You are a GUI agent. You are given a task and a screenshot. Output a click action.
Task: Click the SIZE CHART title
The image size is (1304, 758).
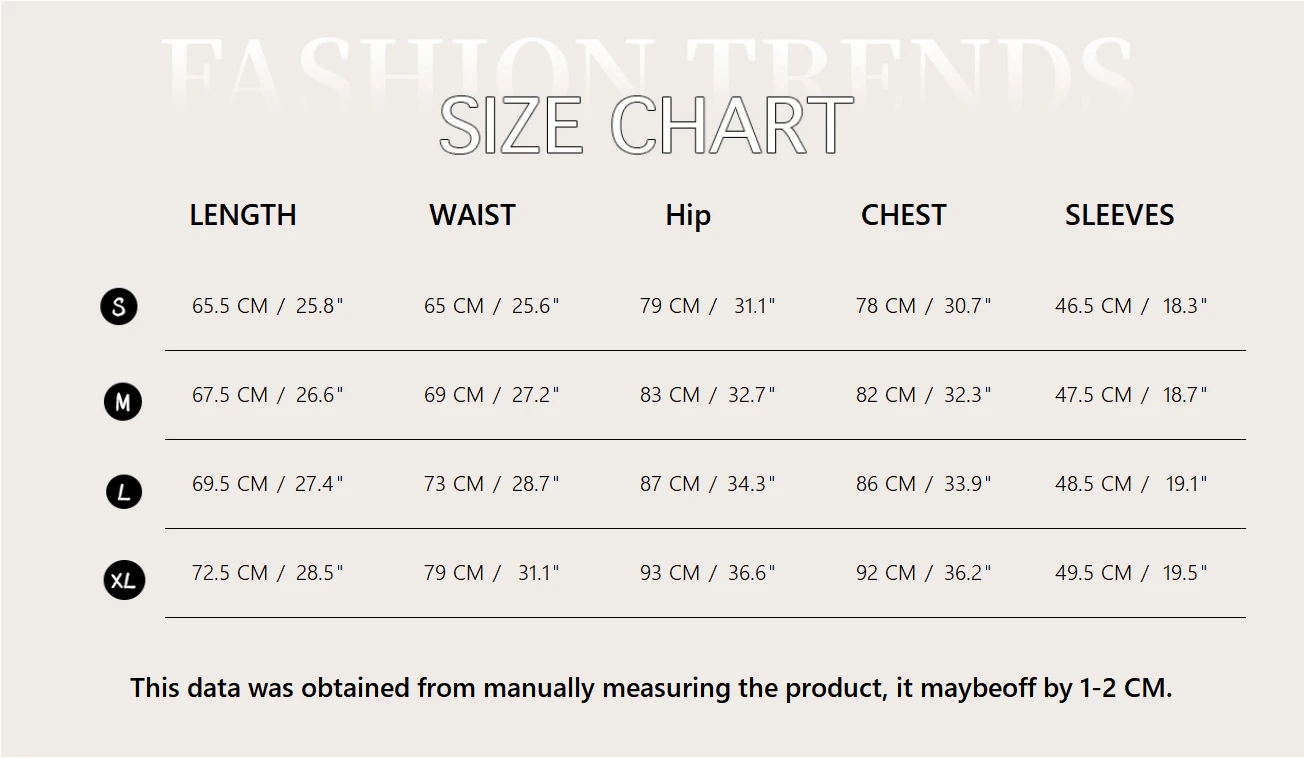(646, 125)
